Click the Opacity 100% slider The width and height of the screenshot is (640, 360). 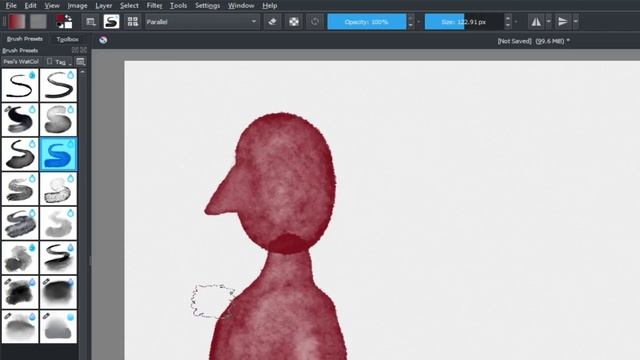click(x=367, y=22)
